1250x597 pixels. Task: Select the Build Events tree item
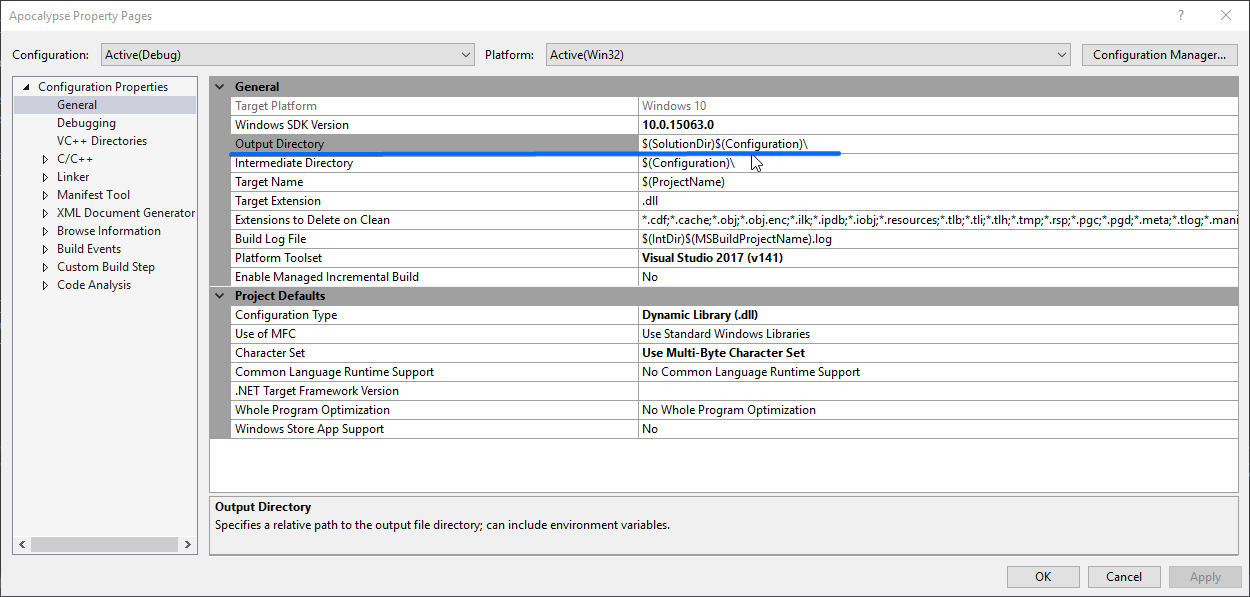[x=89, y=249]
